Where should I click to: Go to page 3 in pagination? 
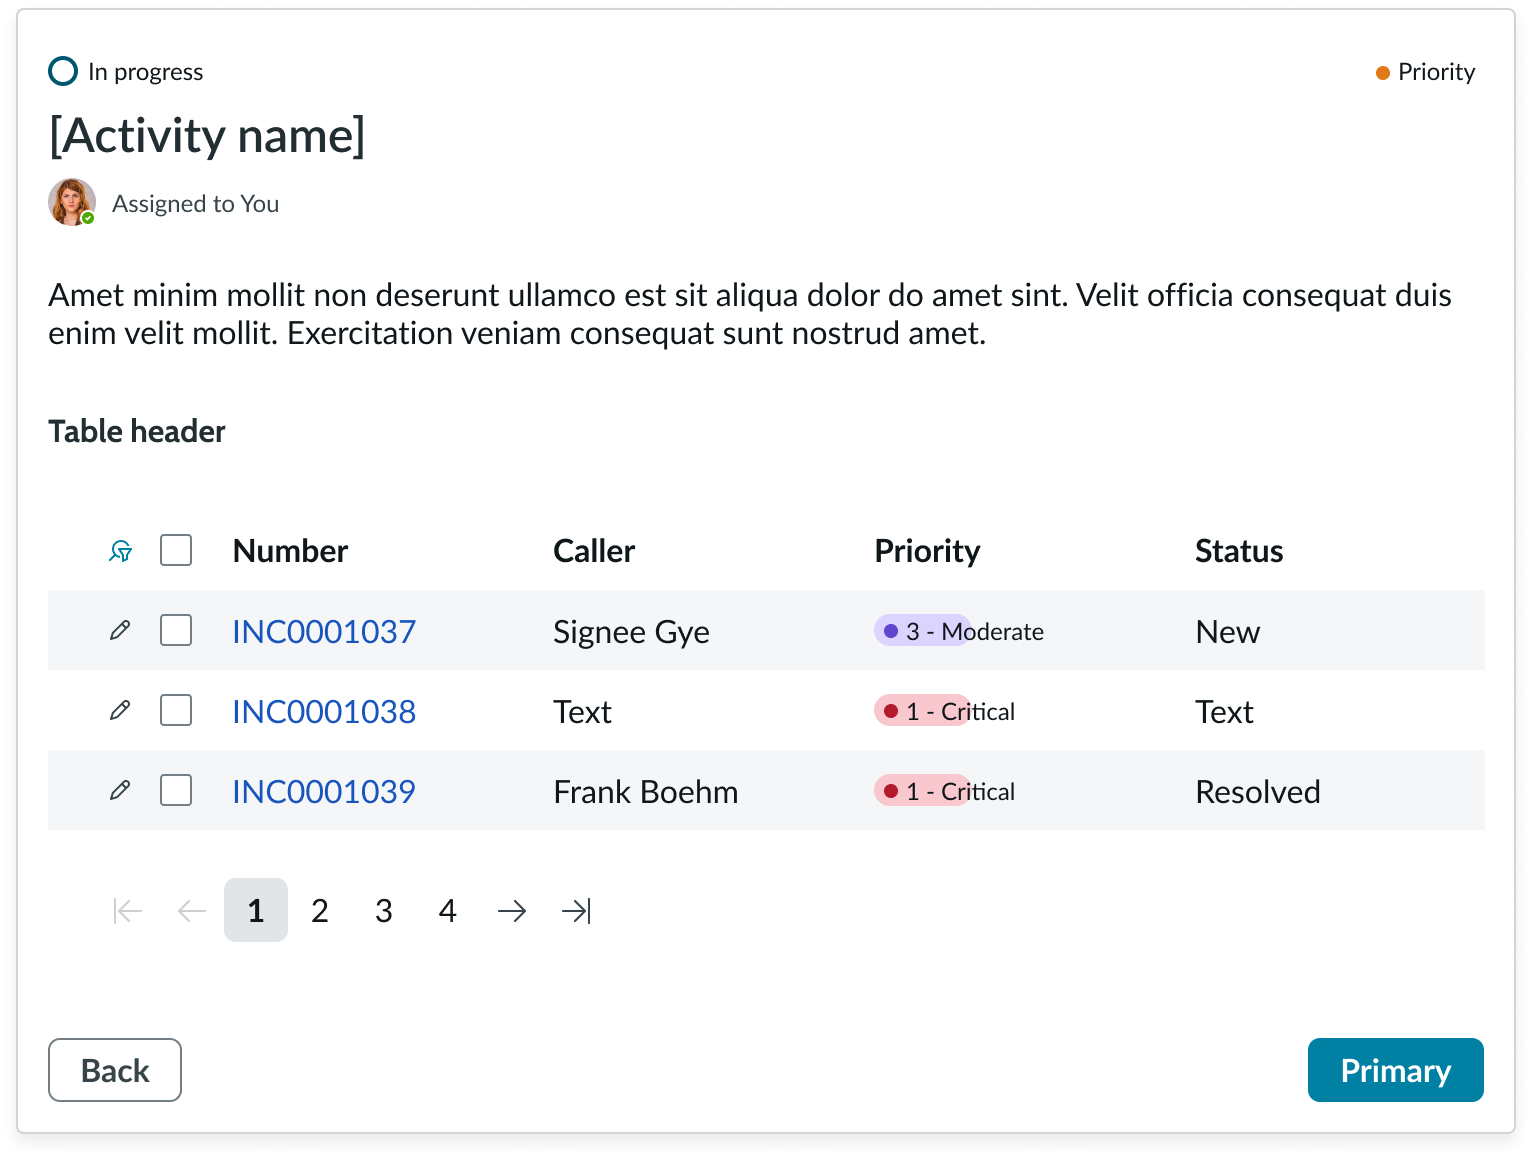tap(384, 910)
